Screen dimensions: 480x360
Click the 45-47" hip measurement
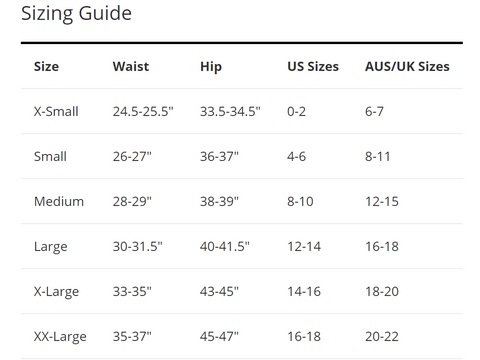219,336
